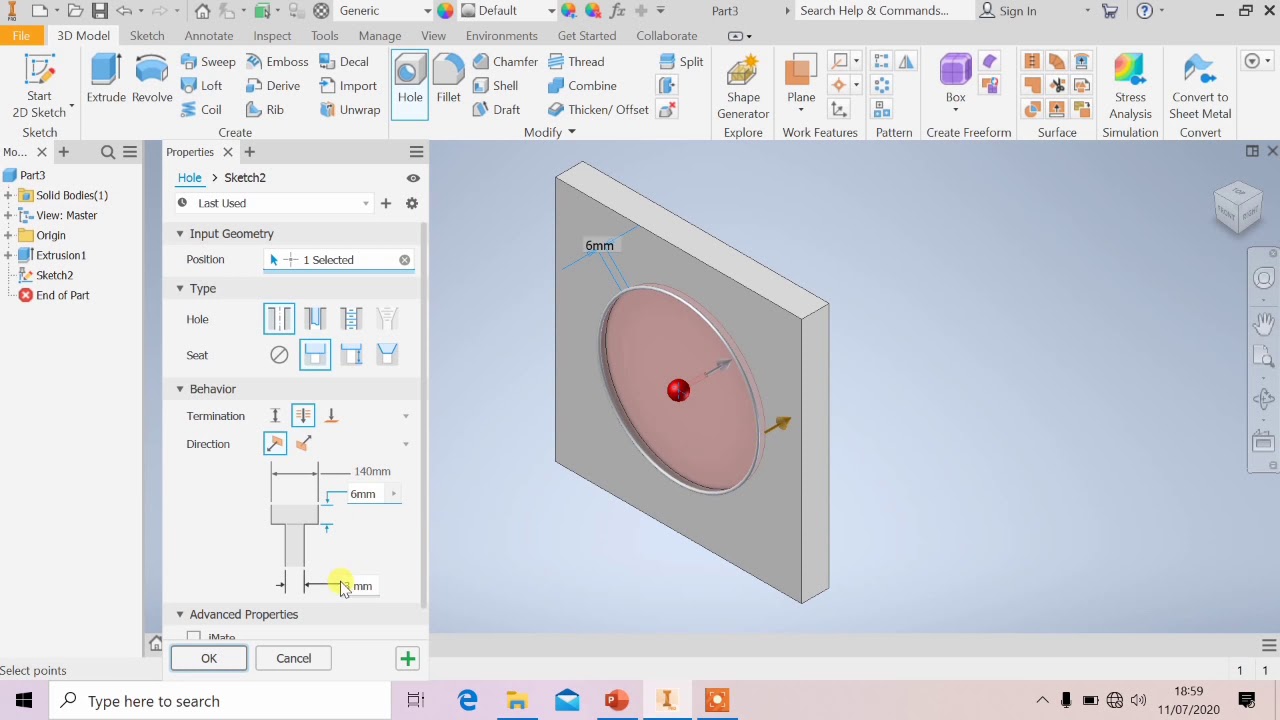
Task: Expand the Extrusion1 tree node
Action: [x=8, y=255]
